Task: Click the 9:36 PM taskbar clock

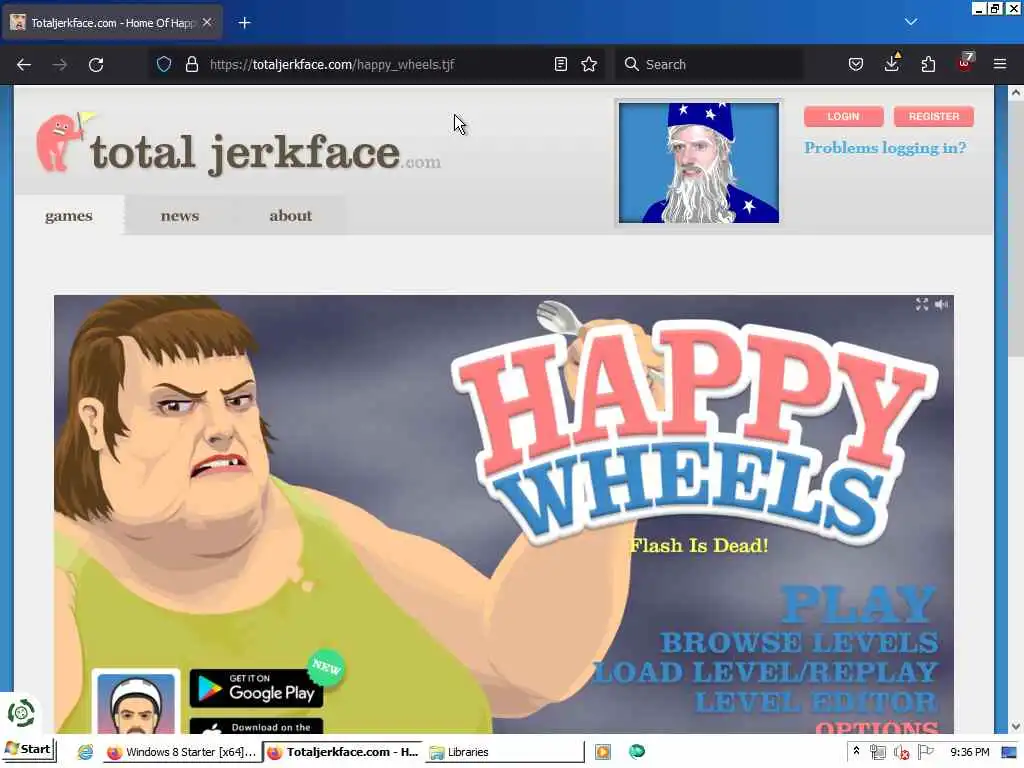Action: [x=969, y=752]
